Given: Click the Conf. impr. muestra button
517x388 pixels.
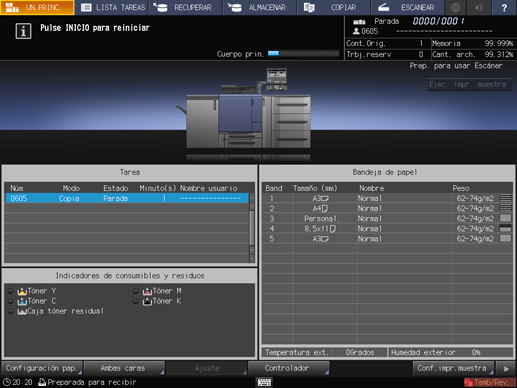Looking at the screenshot, I should tap(453, 368).
